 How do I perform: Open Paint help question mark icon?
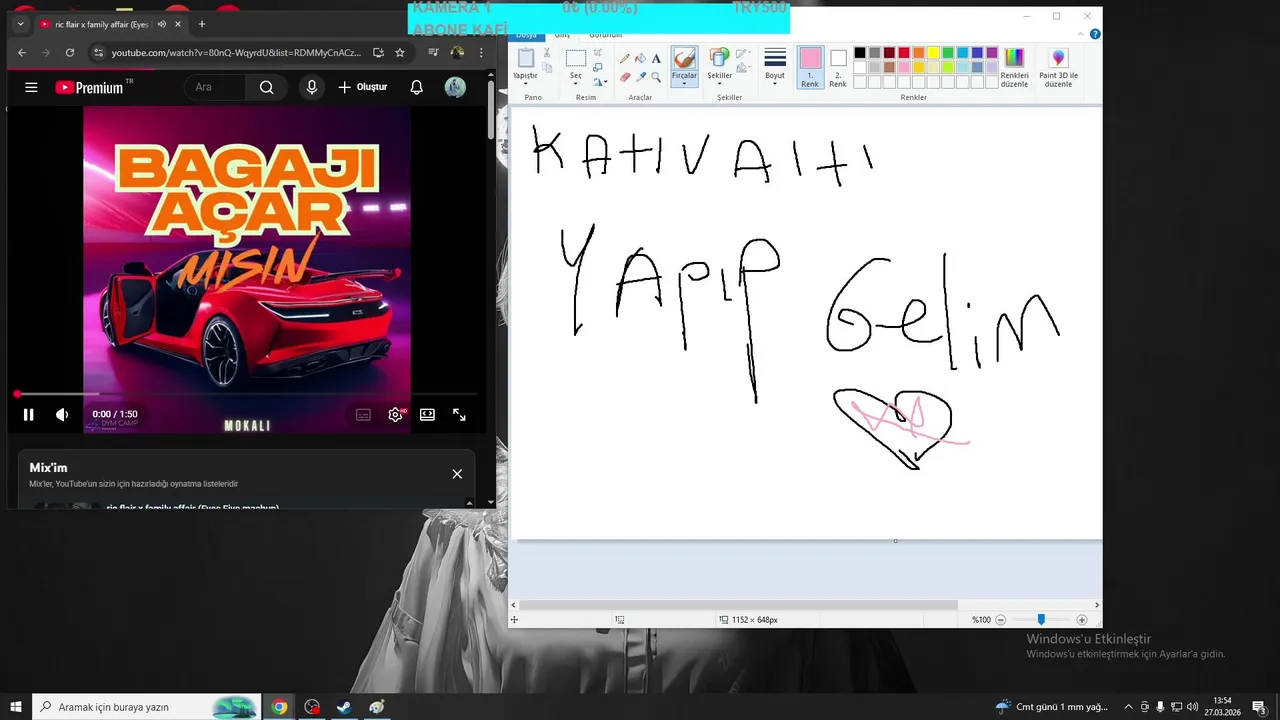[x=1095, y=34]
